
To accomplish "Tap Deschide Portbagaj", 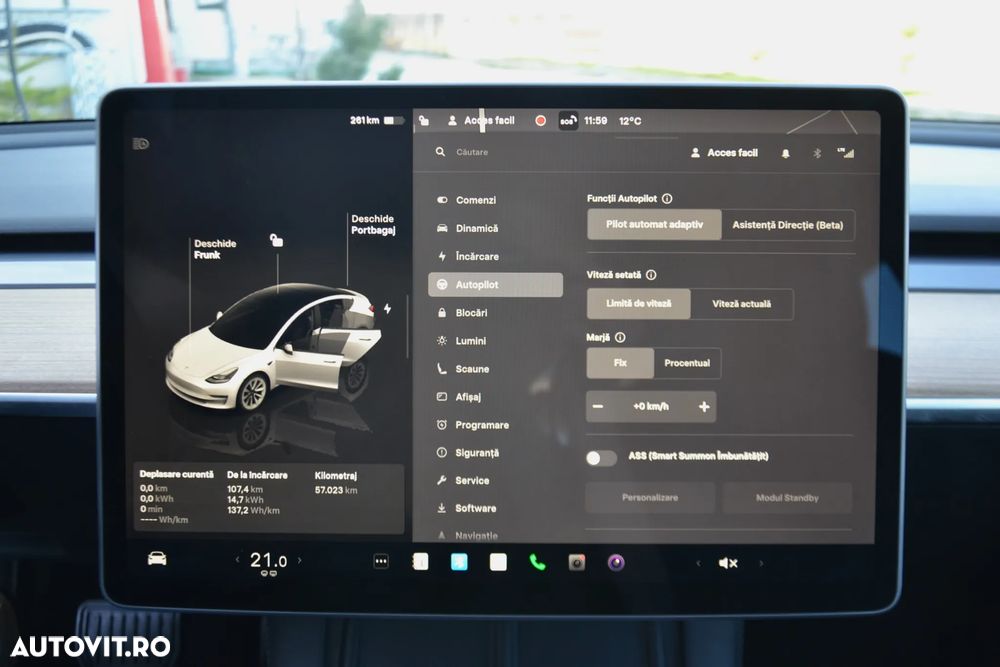I will click(x=373, y=224).
